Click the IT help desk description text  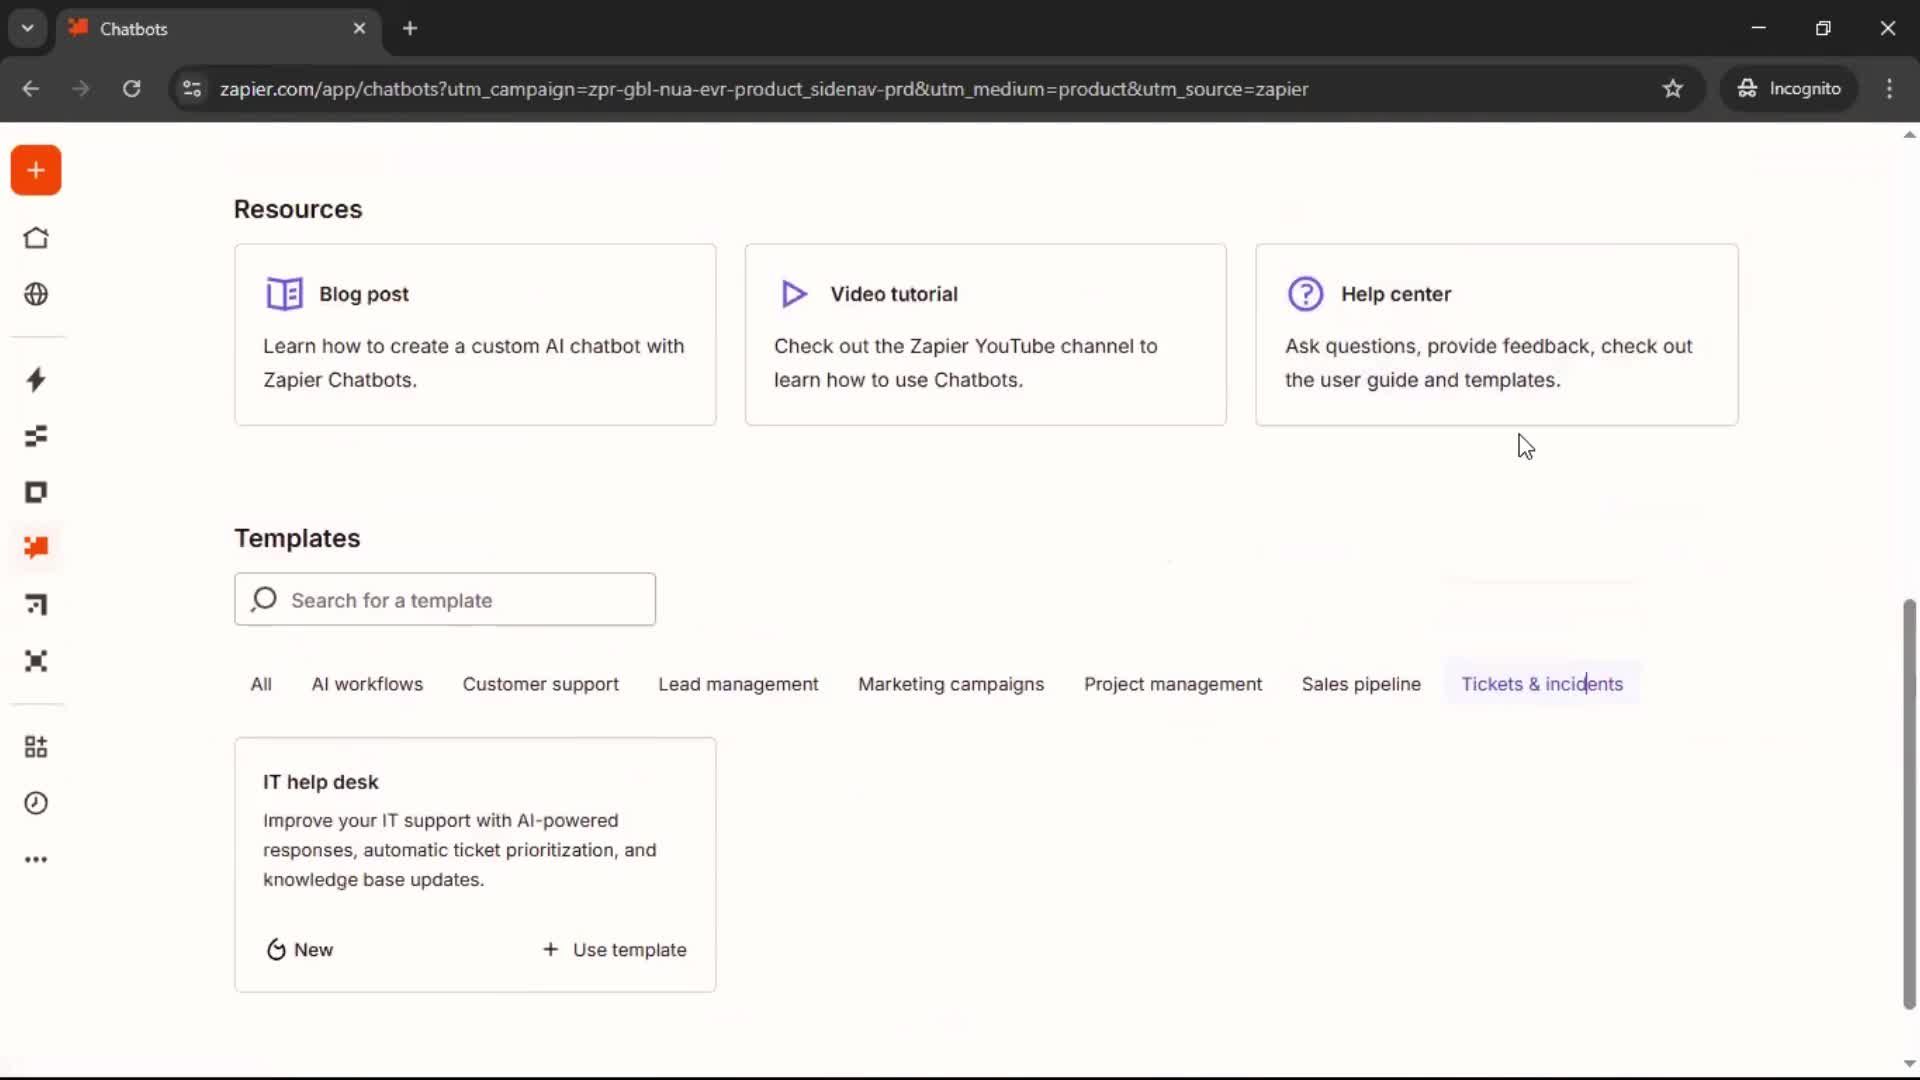click(x=460, y=850)
